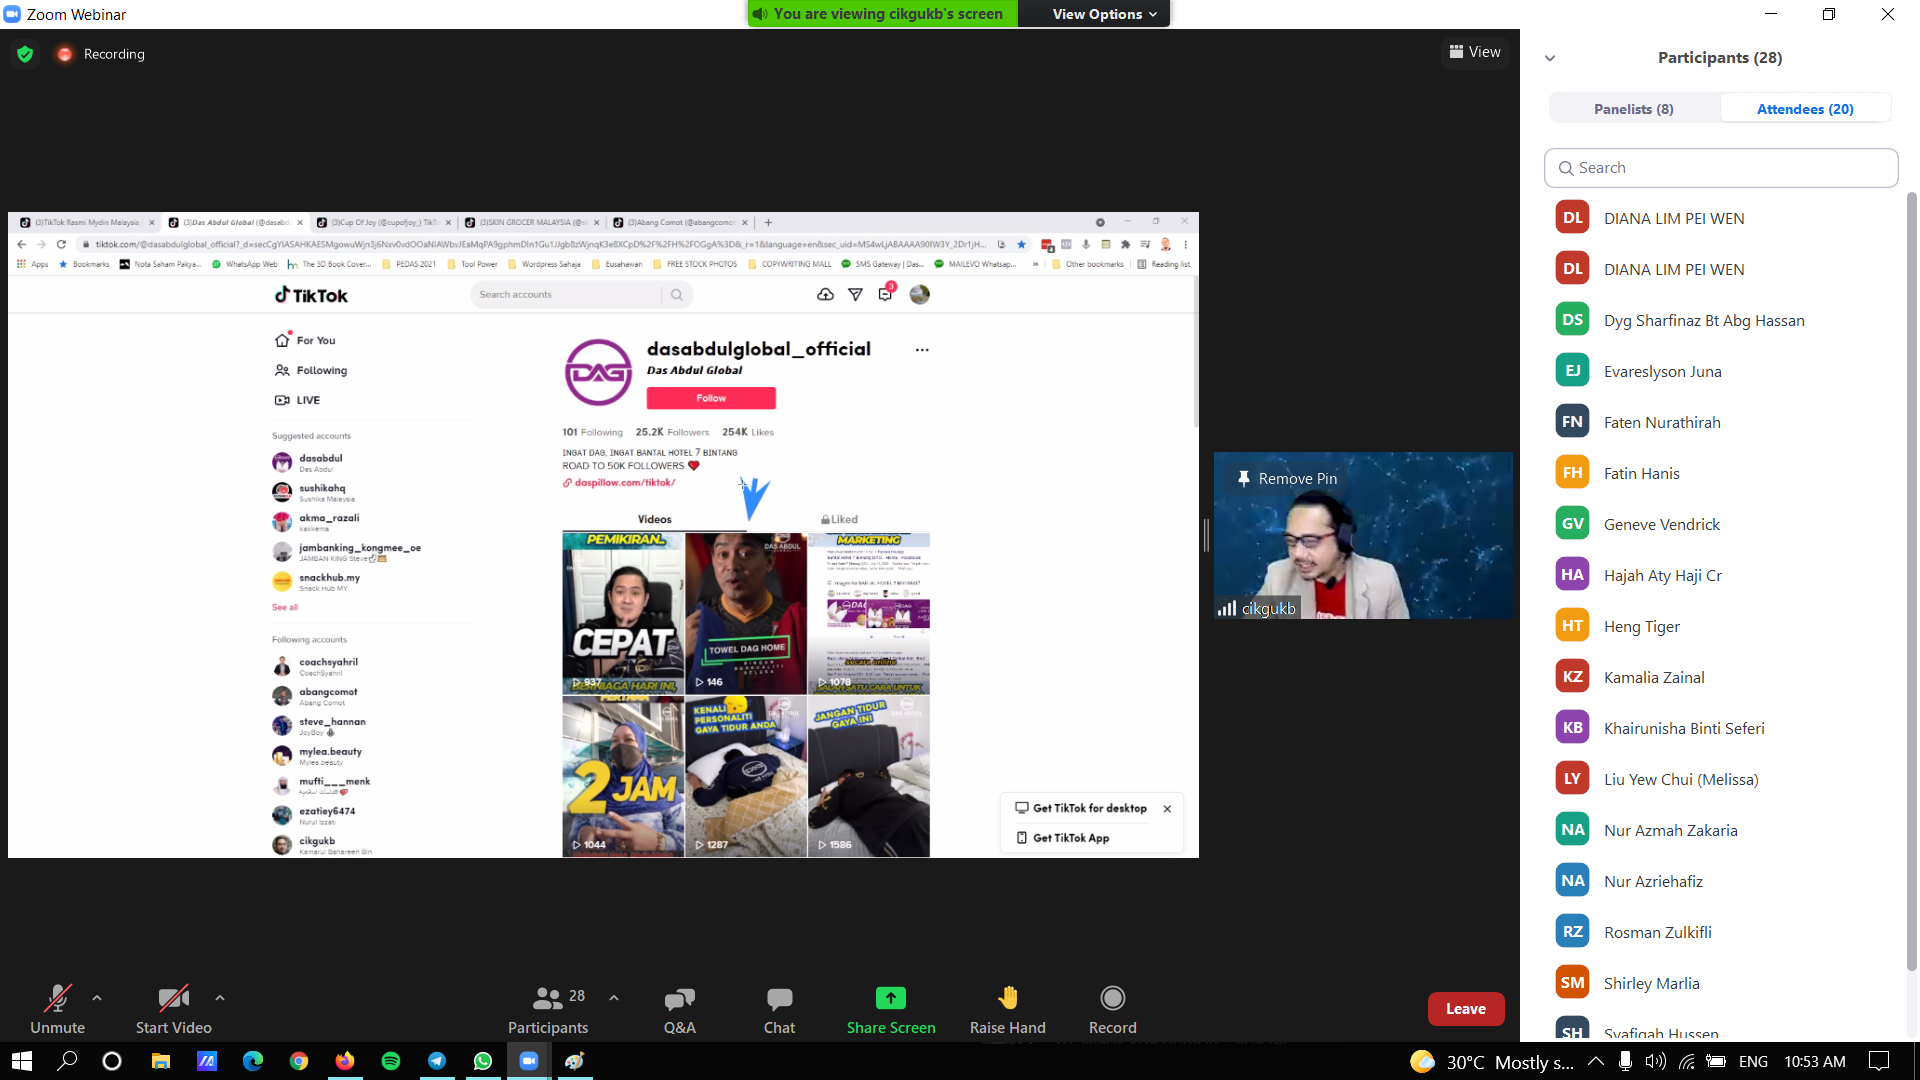Select attendee Faten Nurathirah
Image resolution: width=1920 pixels, height=1080 pixels.
(1720, 422)
